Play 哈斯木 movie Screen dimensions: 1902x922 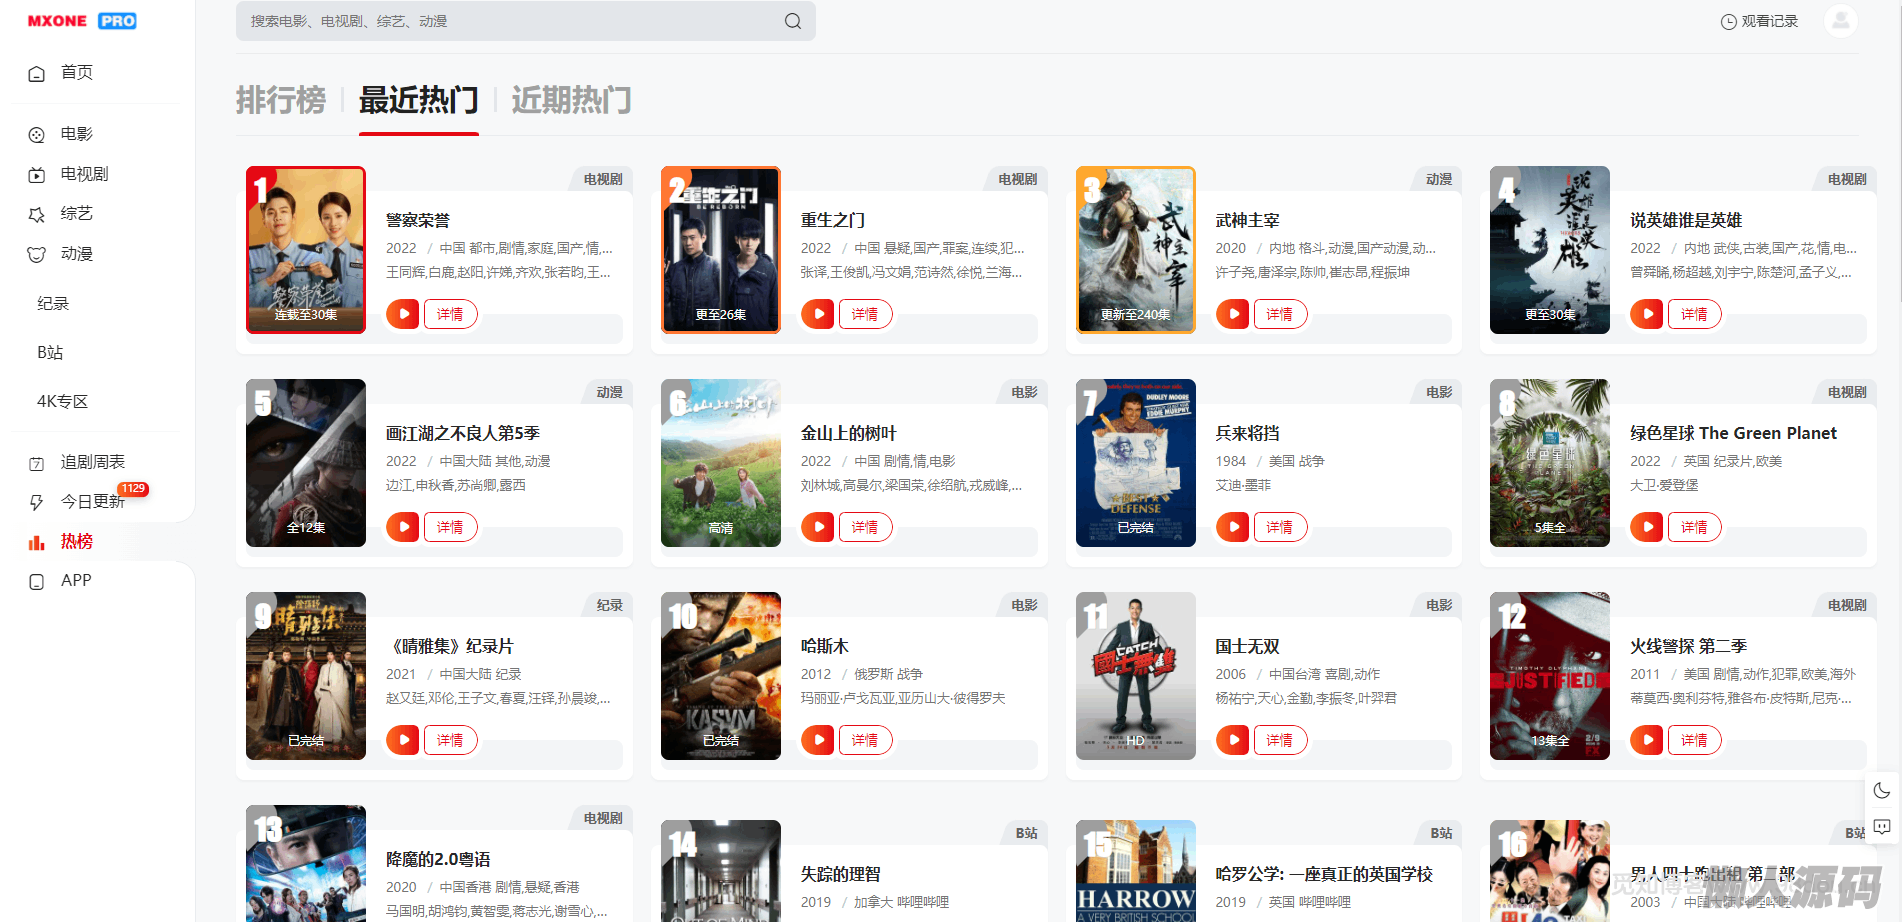818,740
